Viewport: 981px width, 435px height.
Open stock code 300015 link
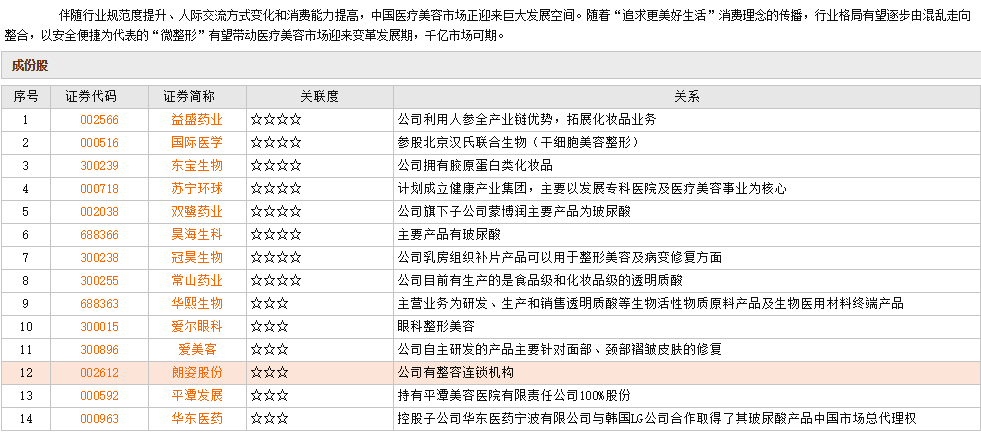point(99,327)
